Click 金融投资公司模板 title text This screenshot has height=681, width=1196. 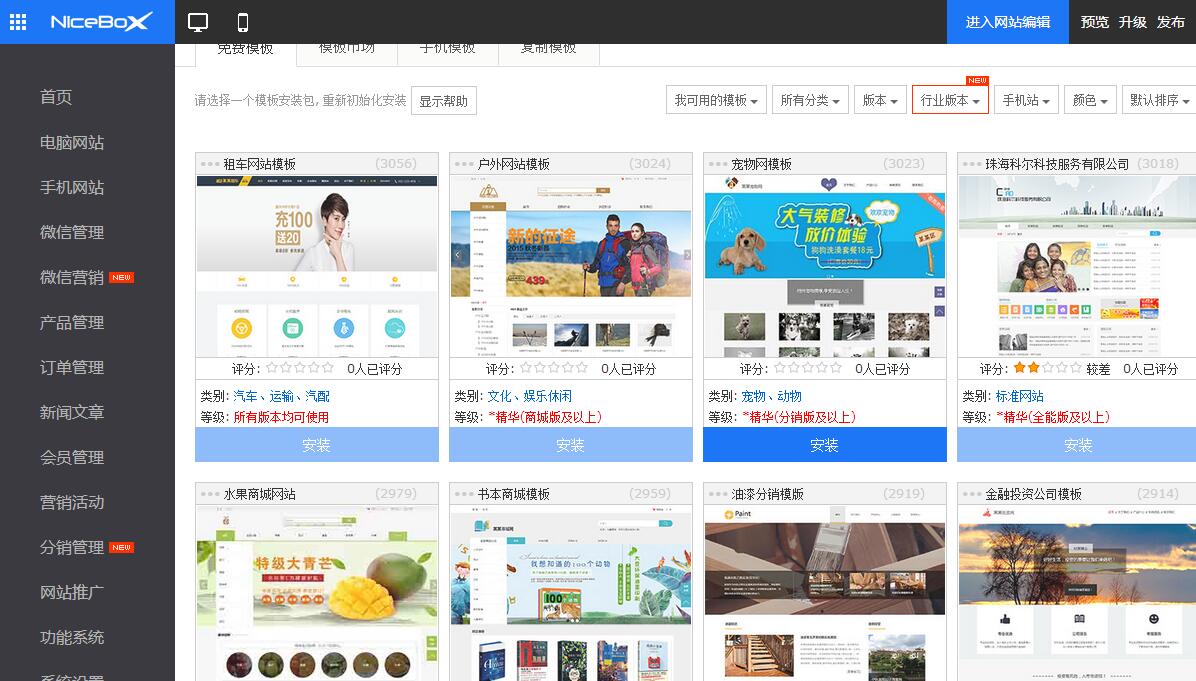point(1034,494)
